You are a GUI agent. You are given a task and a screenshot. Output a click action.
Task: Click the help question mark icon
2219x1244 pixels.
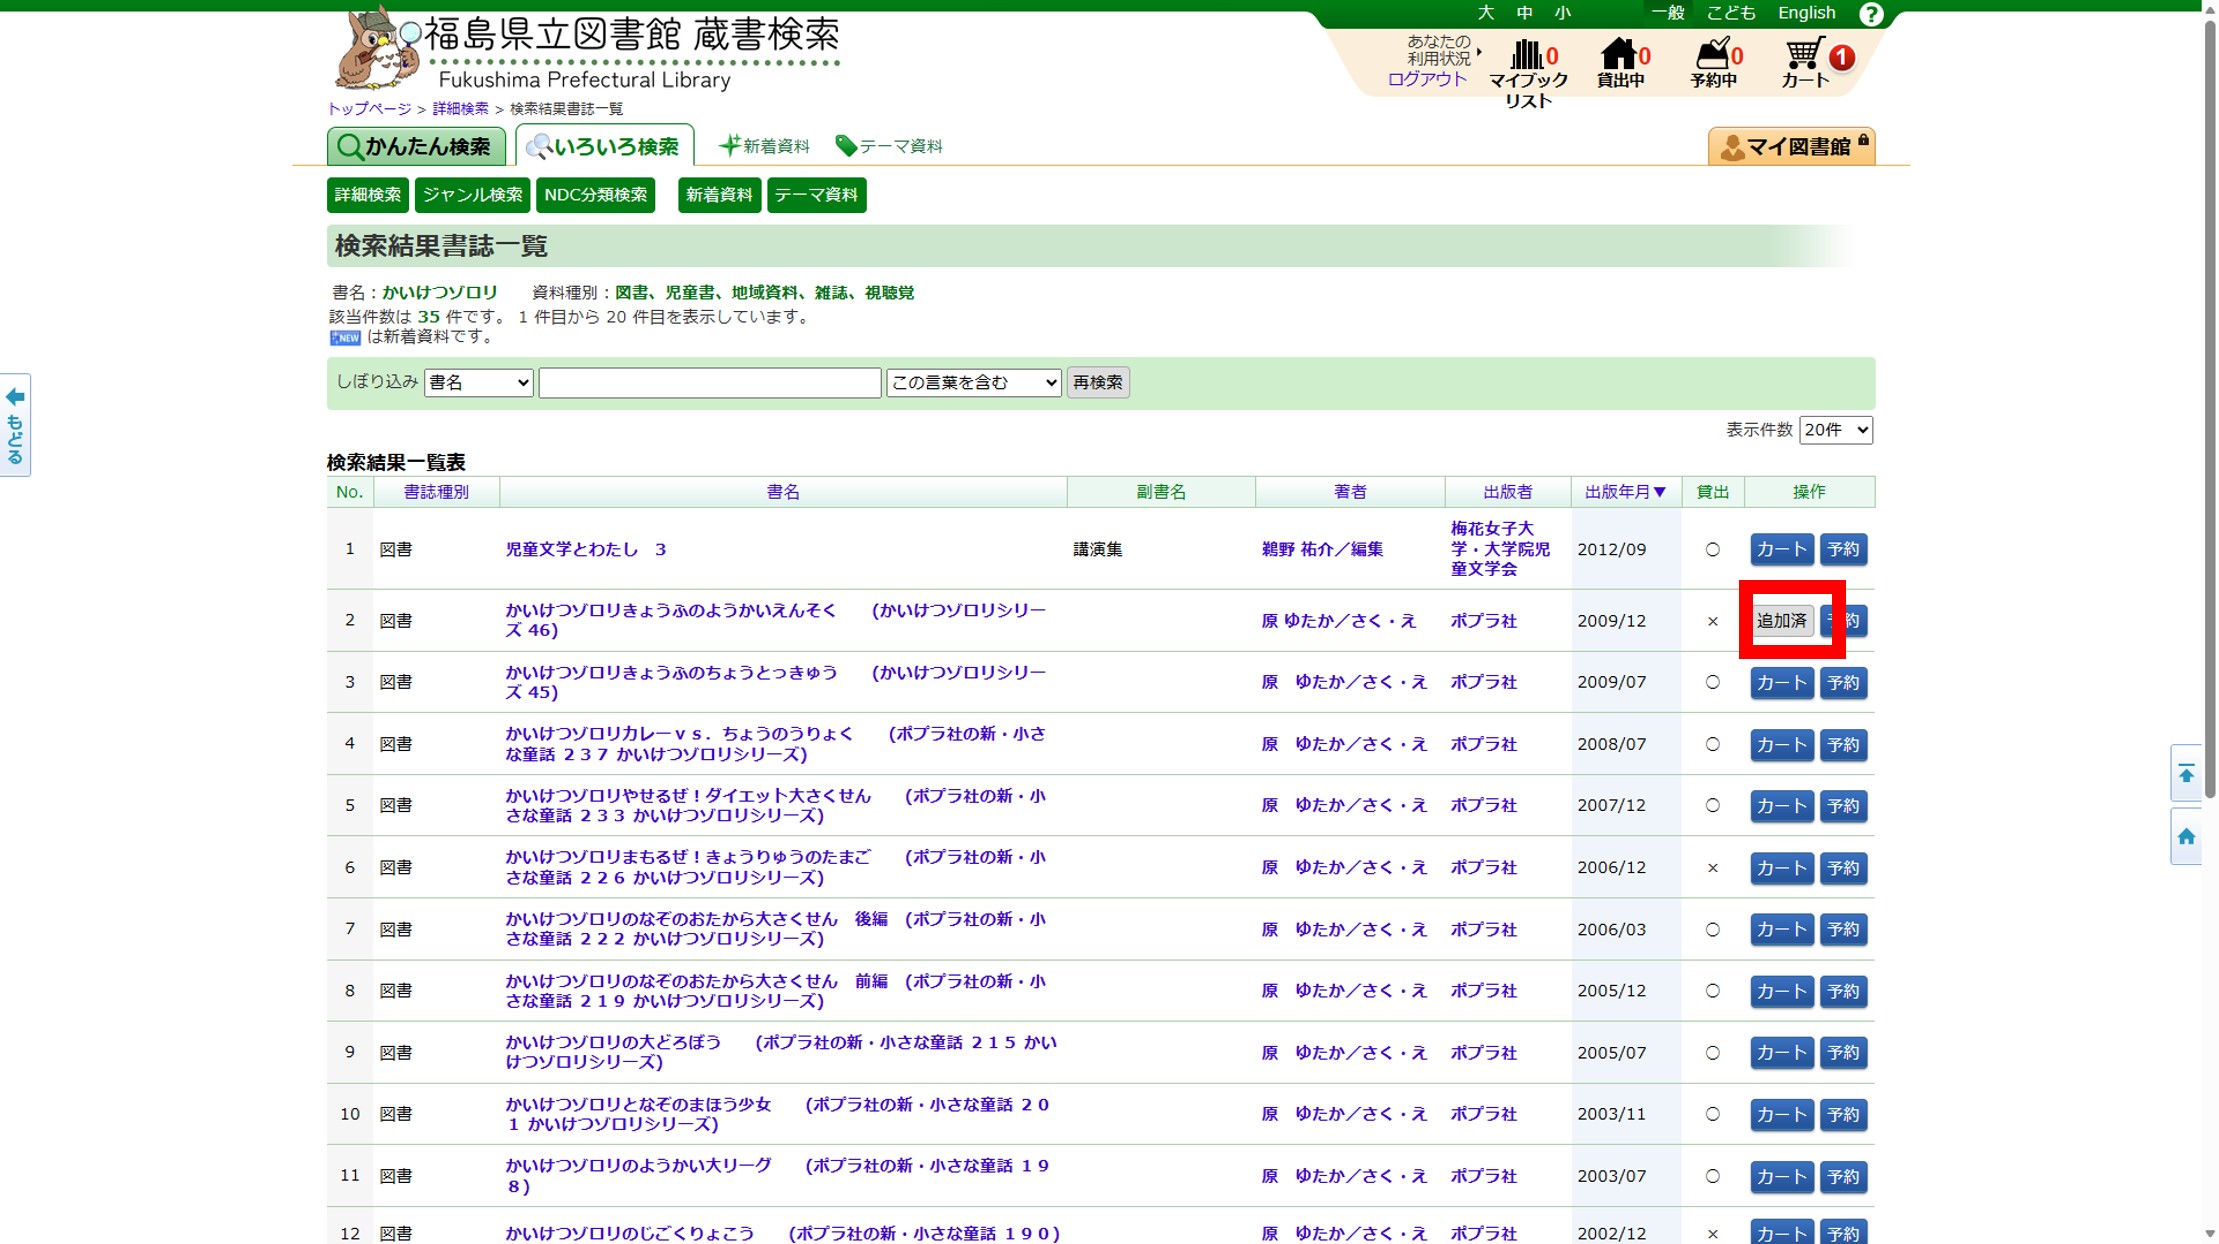pyautogui.click(x=1870, y=14)
